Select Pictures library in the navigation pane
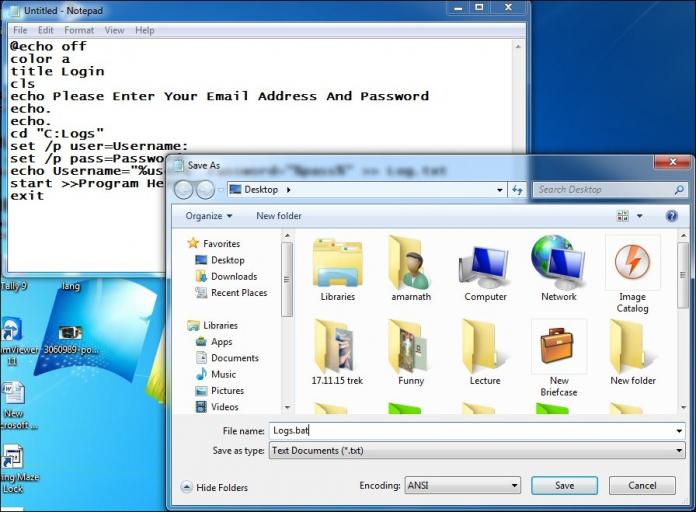 [220, 391]
